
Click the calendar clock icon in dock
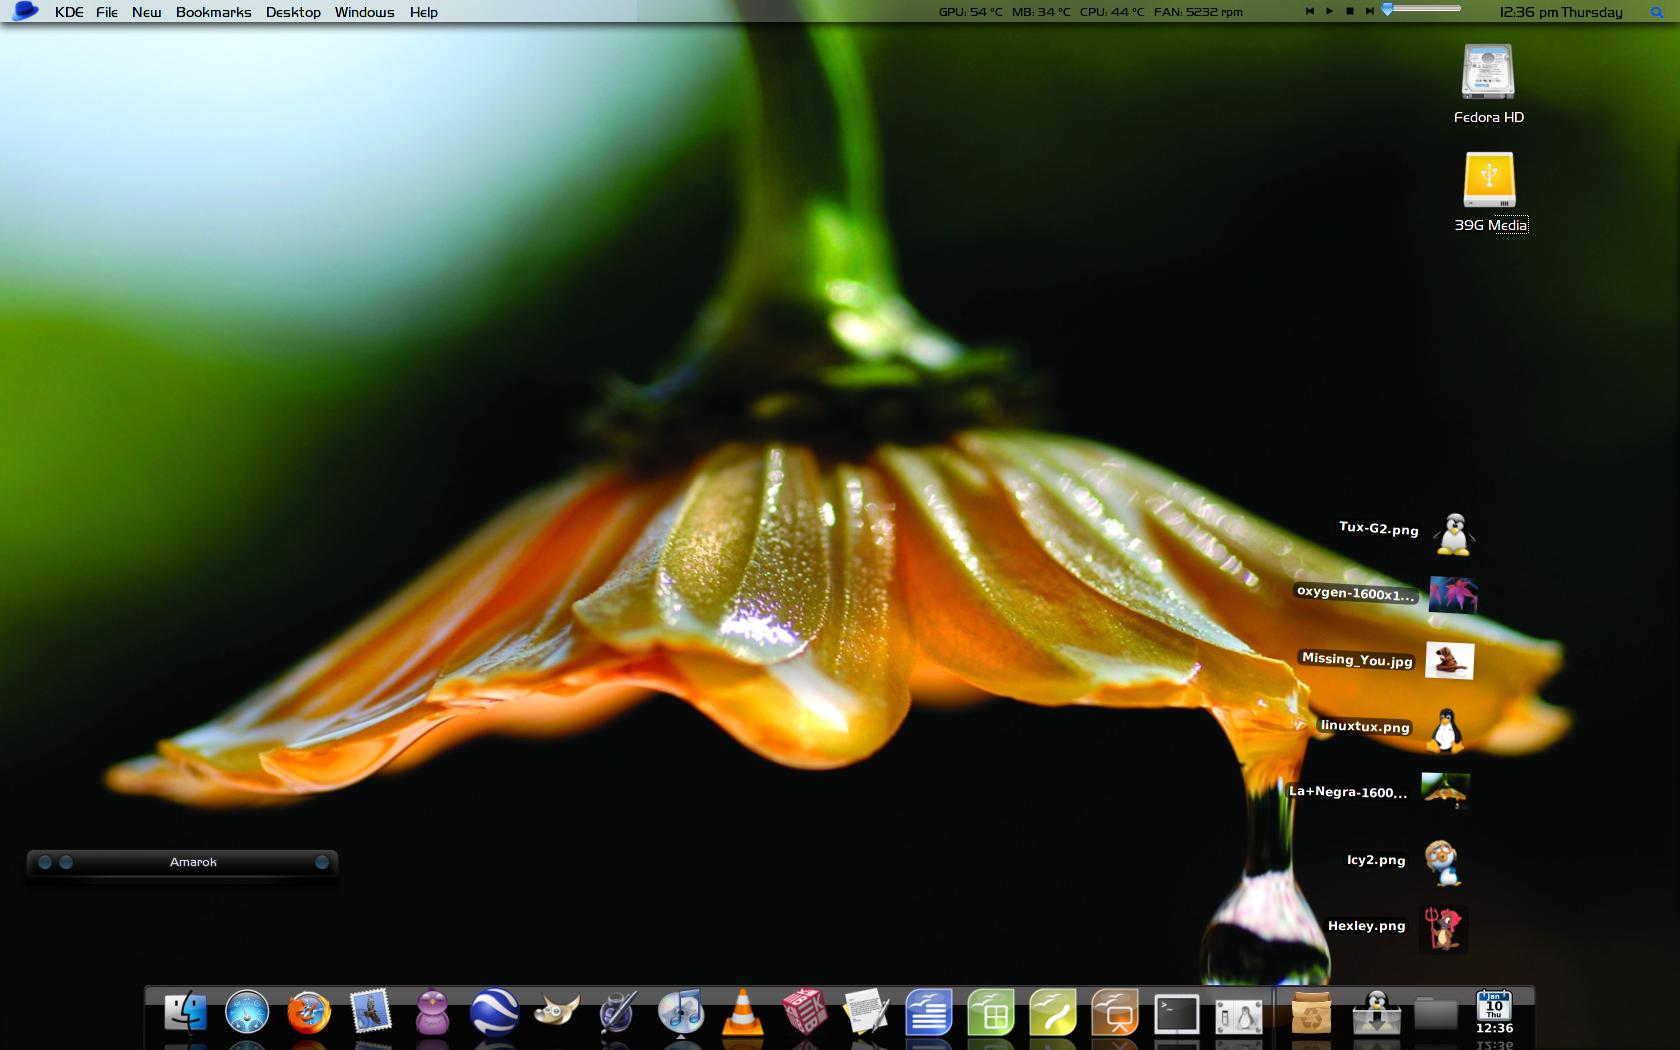pyautogui.click(x=1494, y=1012)
